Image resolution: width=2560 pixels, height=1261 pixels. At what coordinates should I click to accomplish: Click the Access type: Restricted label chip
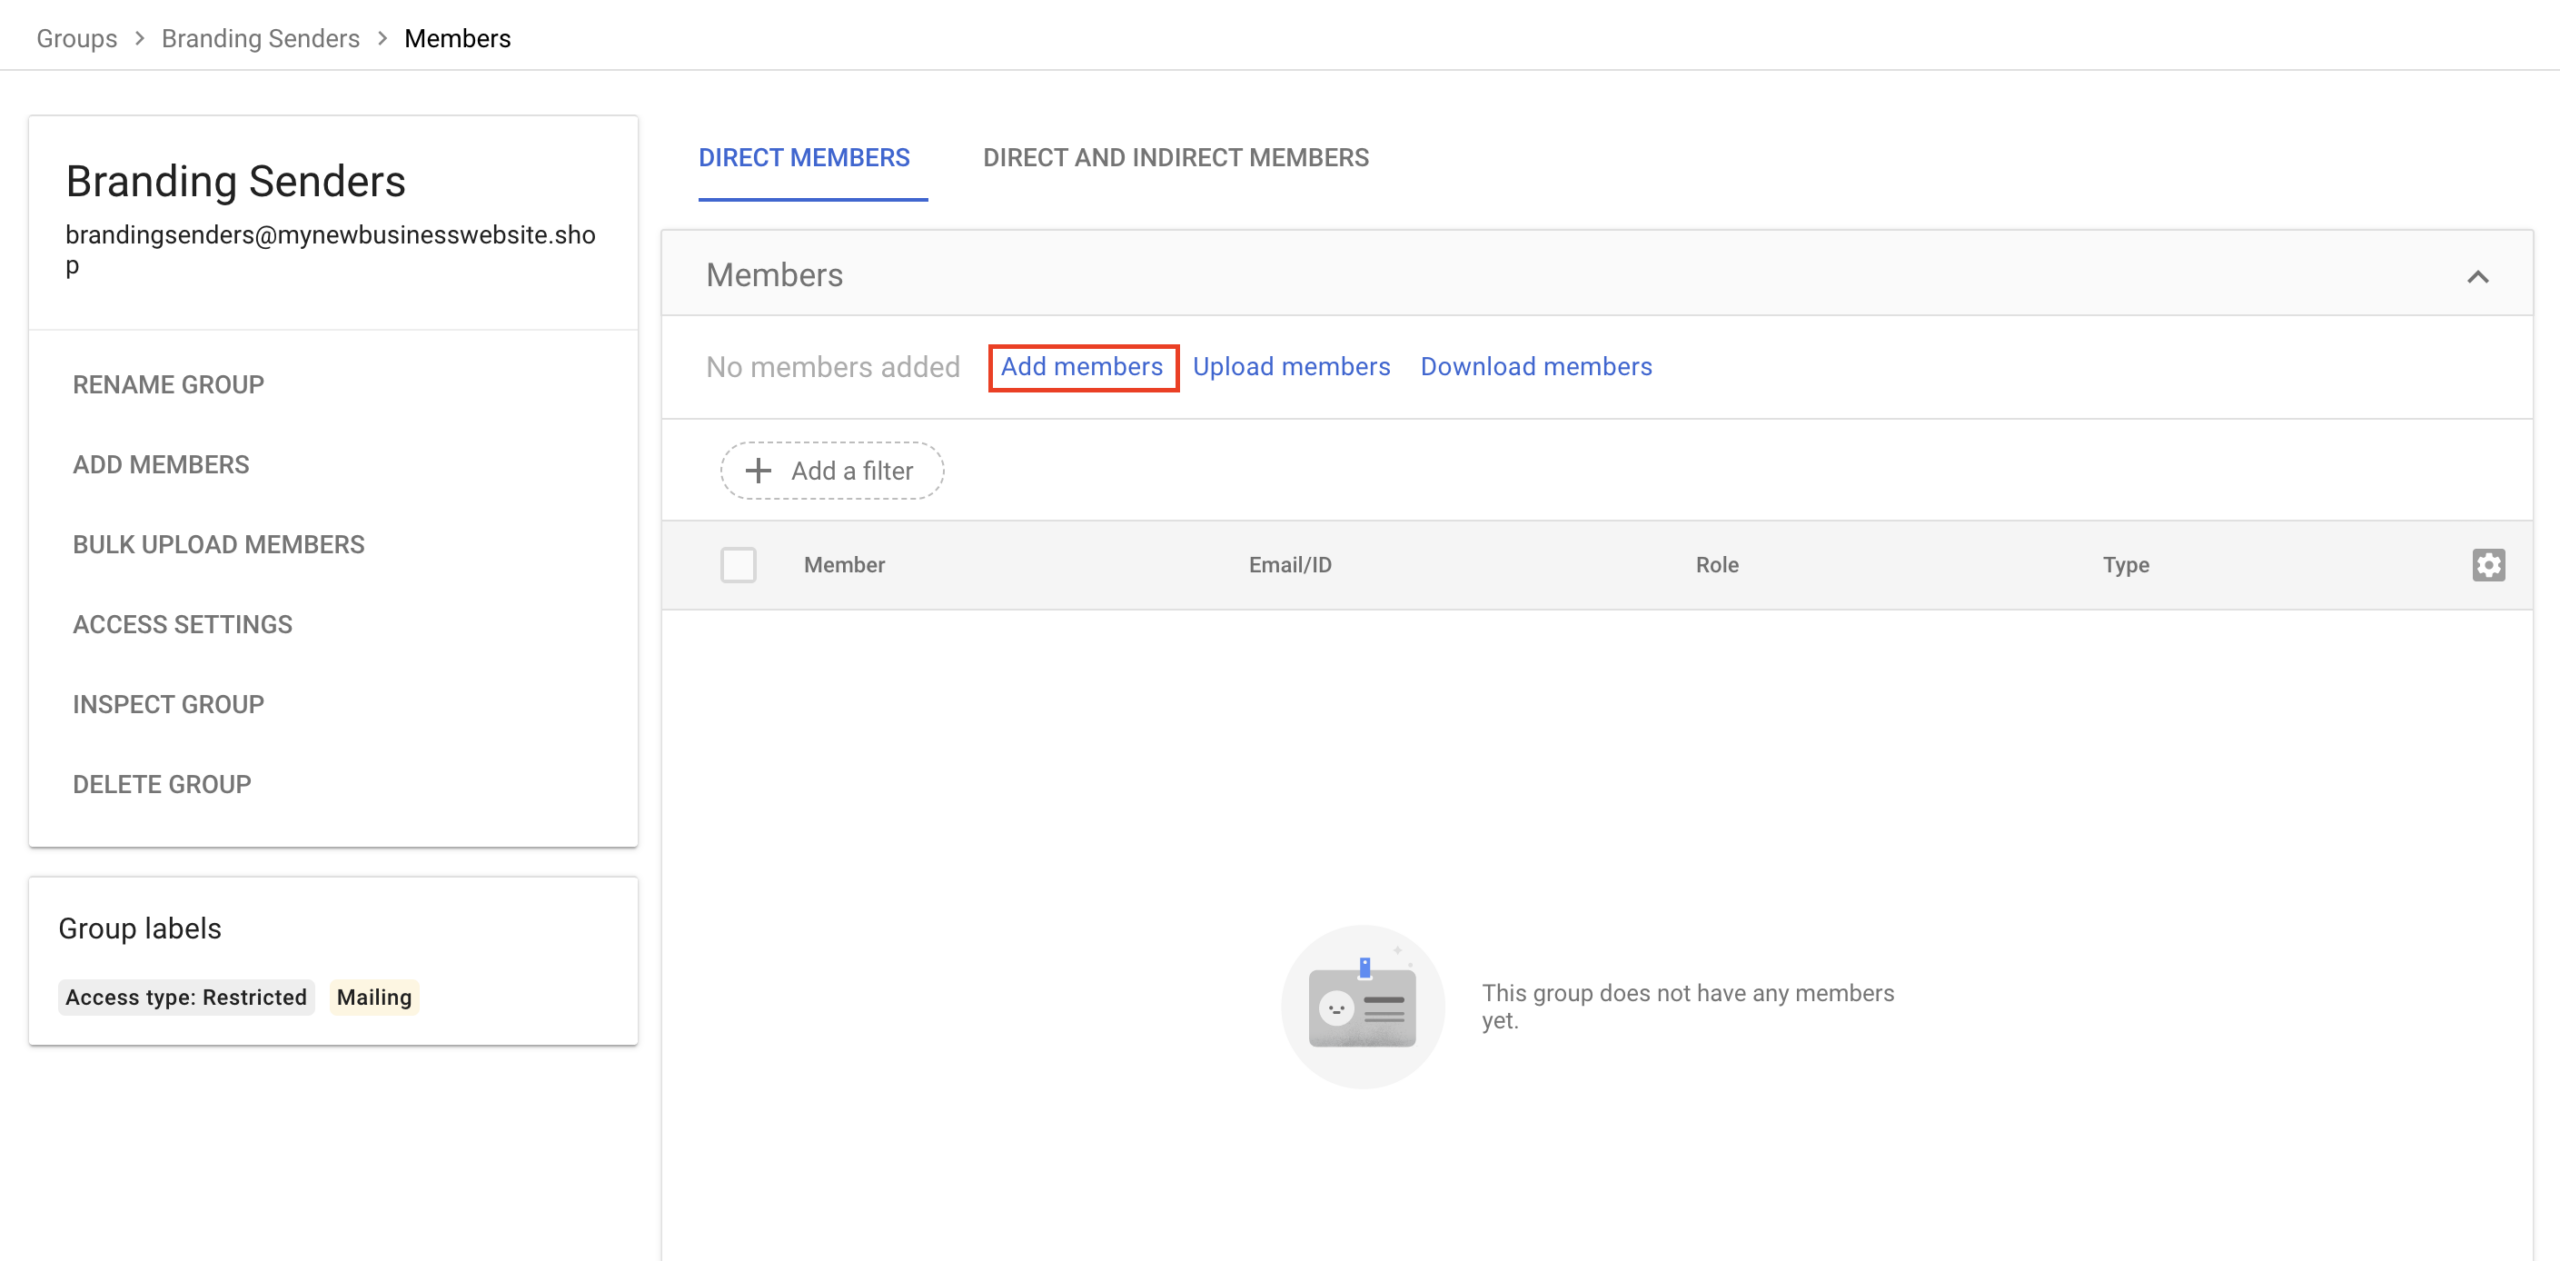[x=186, y=997]
